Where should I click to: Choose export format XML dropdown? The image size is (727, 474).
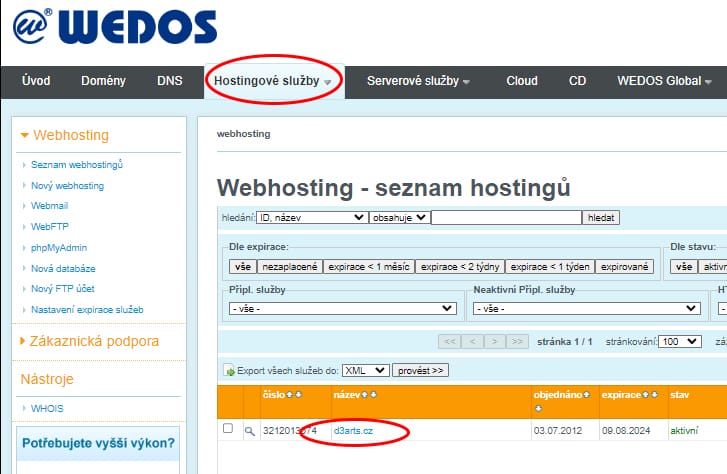tap(365, 371)
